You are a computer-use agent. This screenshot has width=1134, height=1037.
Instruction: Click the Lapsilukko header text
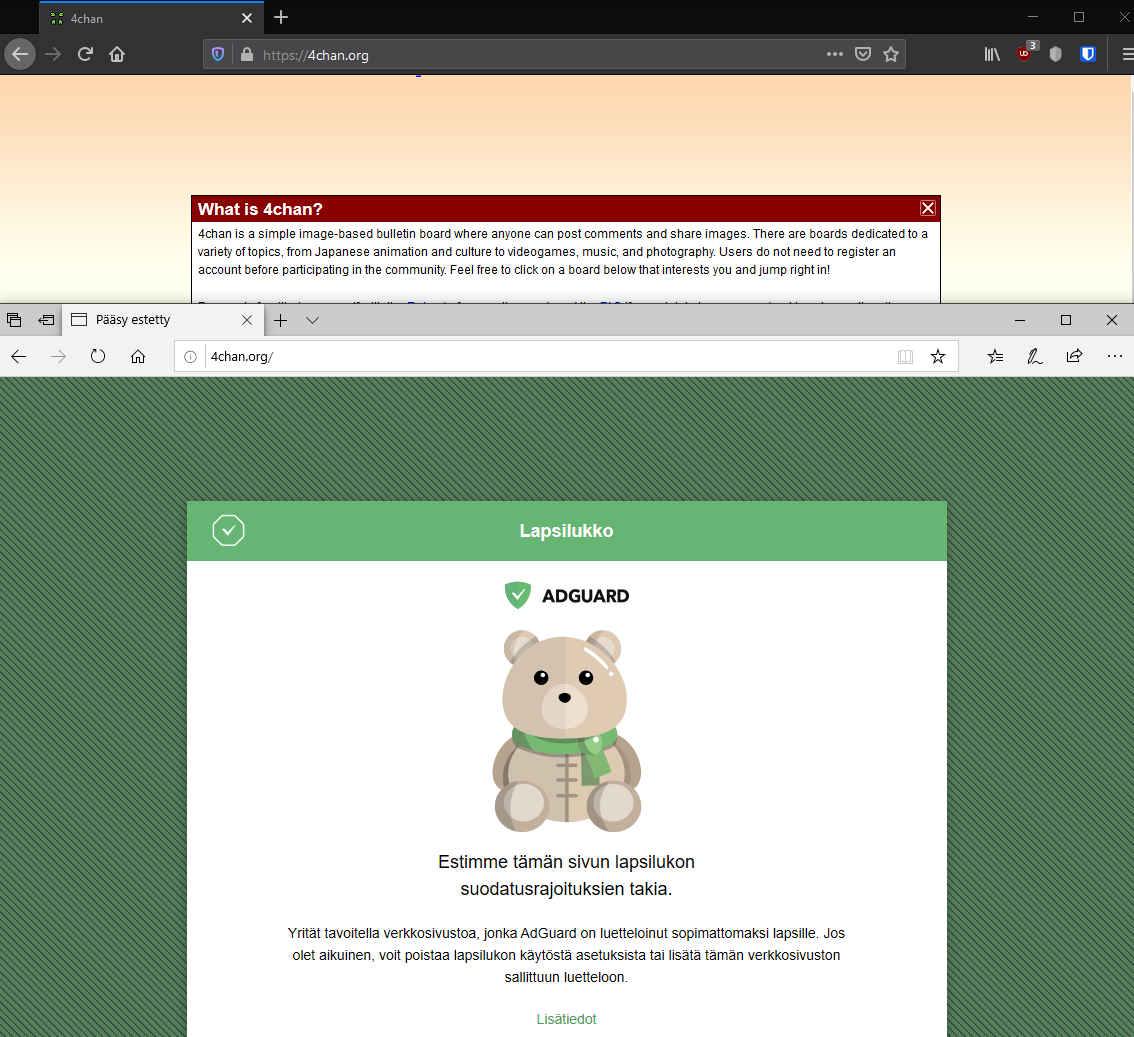(x=566, y=531)
